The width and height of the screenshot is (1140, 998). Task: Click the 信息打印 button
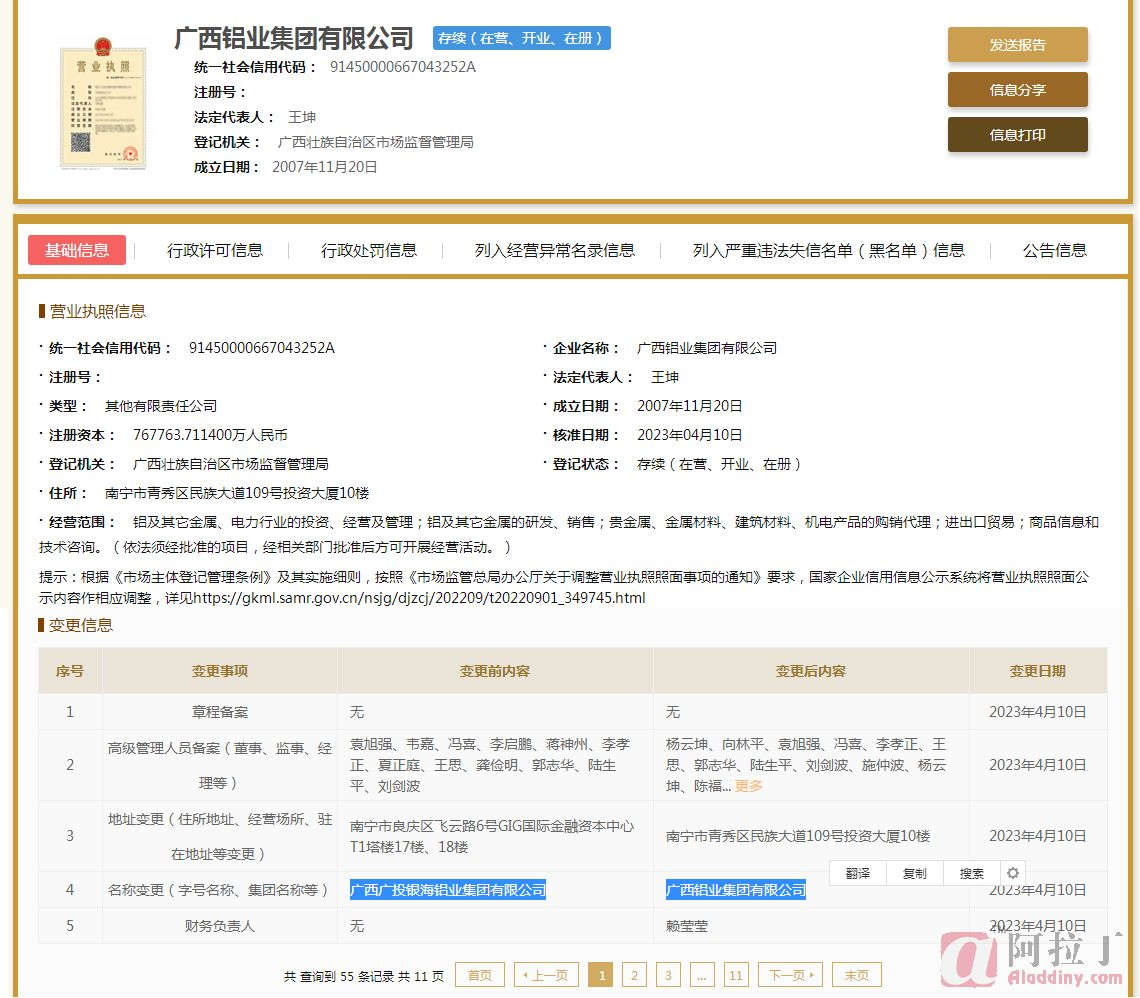click(x=1017, y=135)
